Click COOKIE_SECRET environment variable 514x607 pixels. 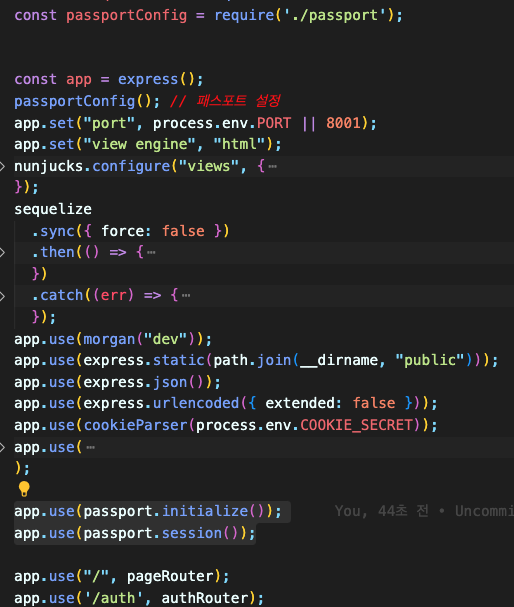click(x=356, y=425)
